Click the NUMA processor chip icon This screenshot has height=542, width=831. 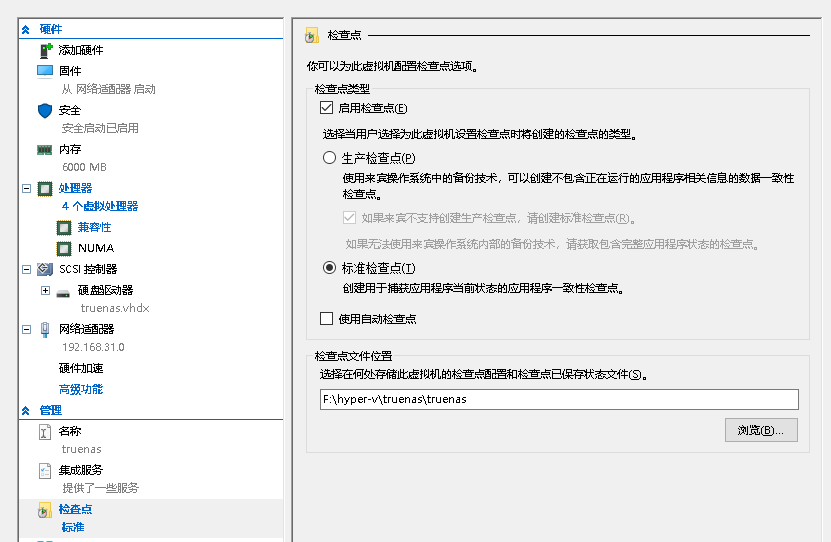pos(64,248)
